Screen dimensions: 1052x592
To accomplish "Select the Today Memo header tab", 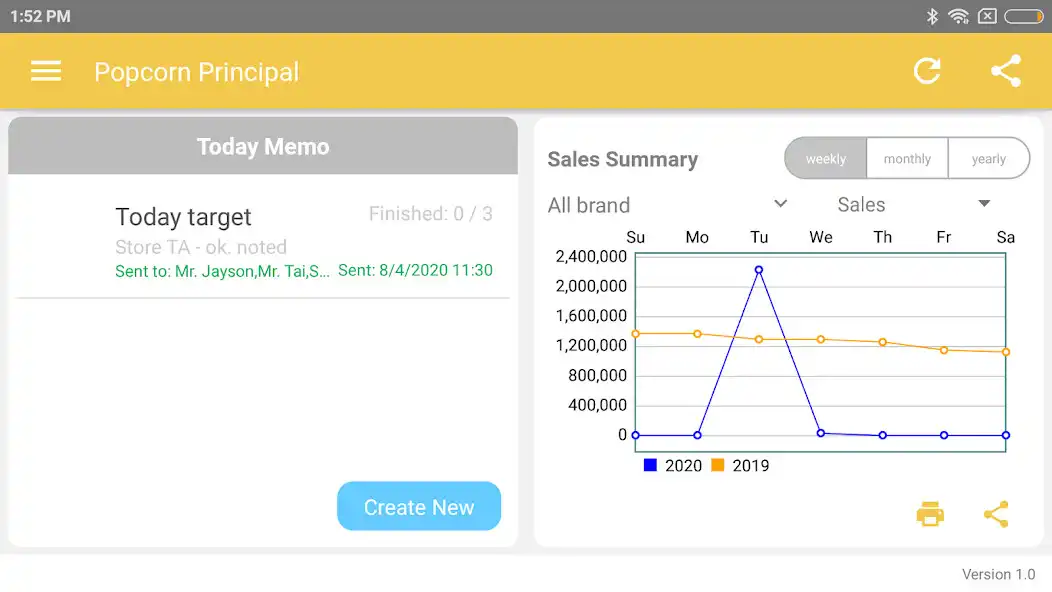I will click(x=263, y=146).
